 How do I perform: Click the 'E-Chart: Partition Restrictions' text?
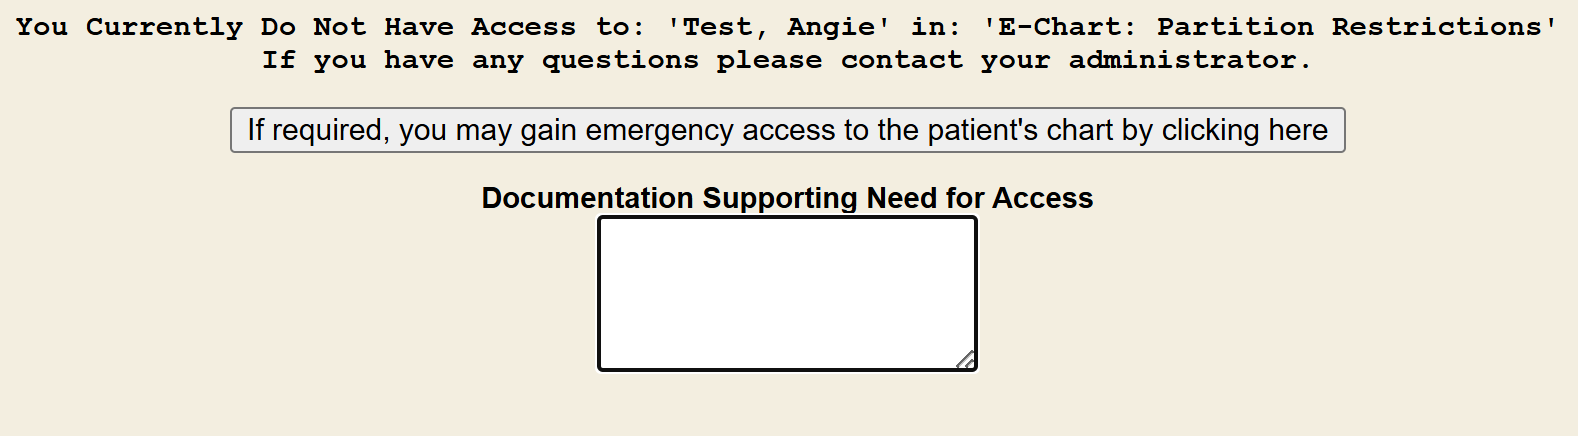click(x=1269, y=27)
